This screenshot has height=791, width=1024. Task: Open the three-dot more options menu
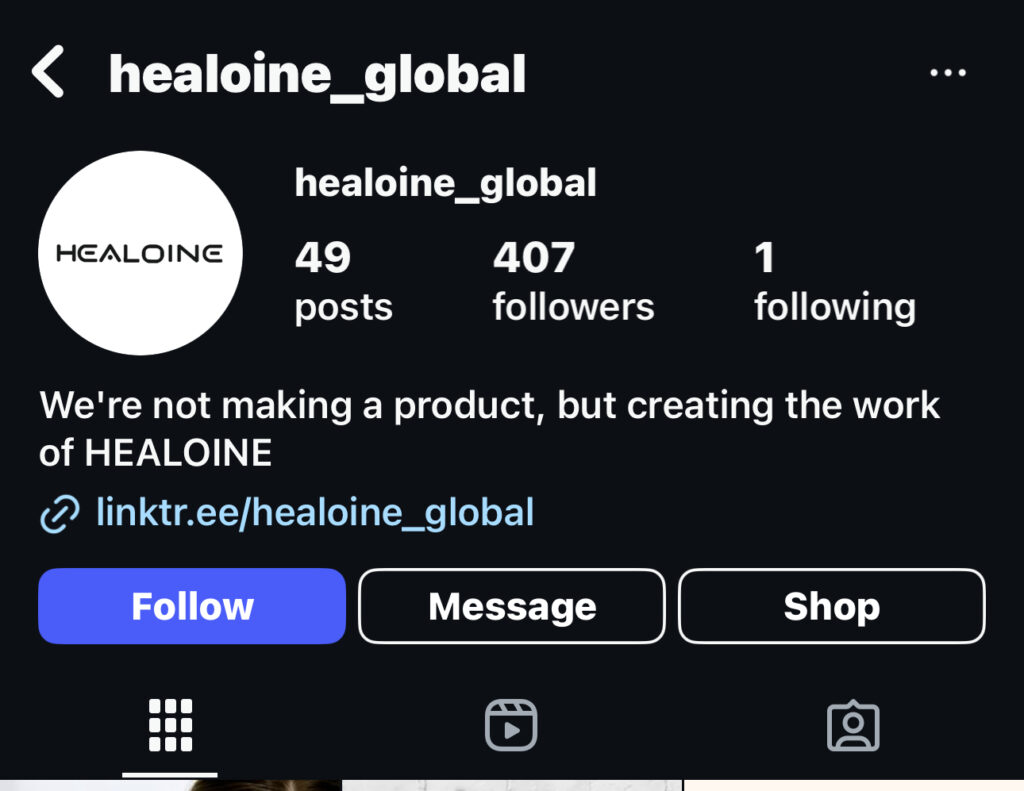pos(948,73)
